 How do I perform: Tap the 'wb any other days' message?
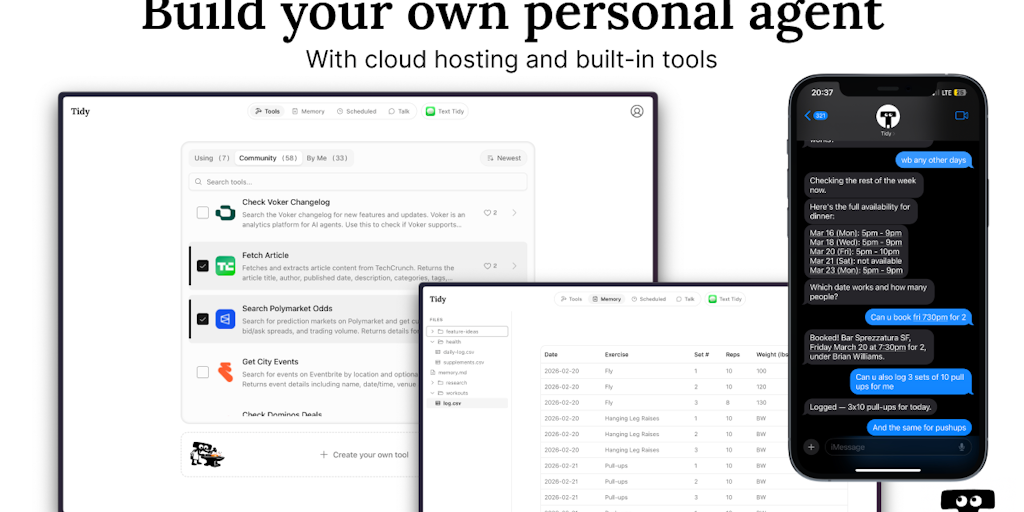coord(933,160)
